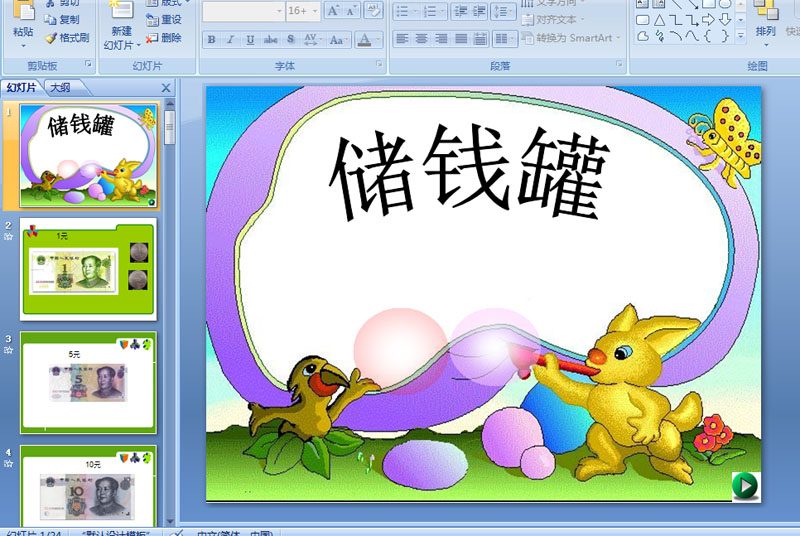800x536 pixels.
Task: Apply text shadow with S button
Action: pyautogui.click(x=290, y=39)
